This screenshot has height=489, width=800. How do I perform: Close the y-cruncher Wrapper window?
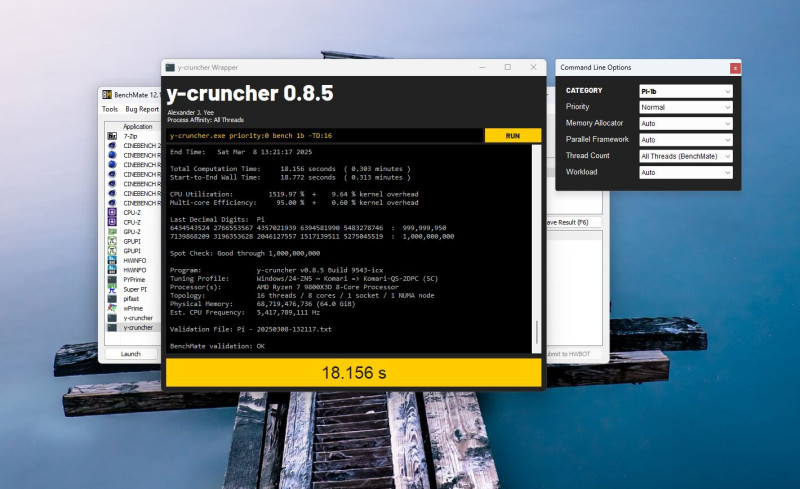[x=533, y=67]
